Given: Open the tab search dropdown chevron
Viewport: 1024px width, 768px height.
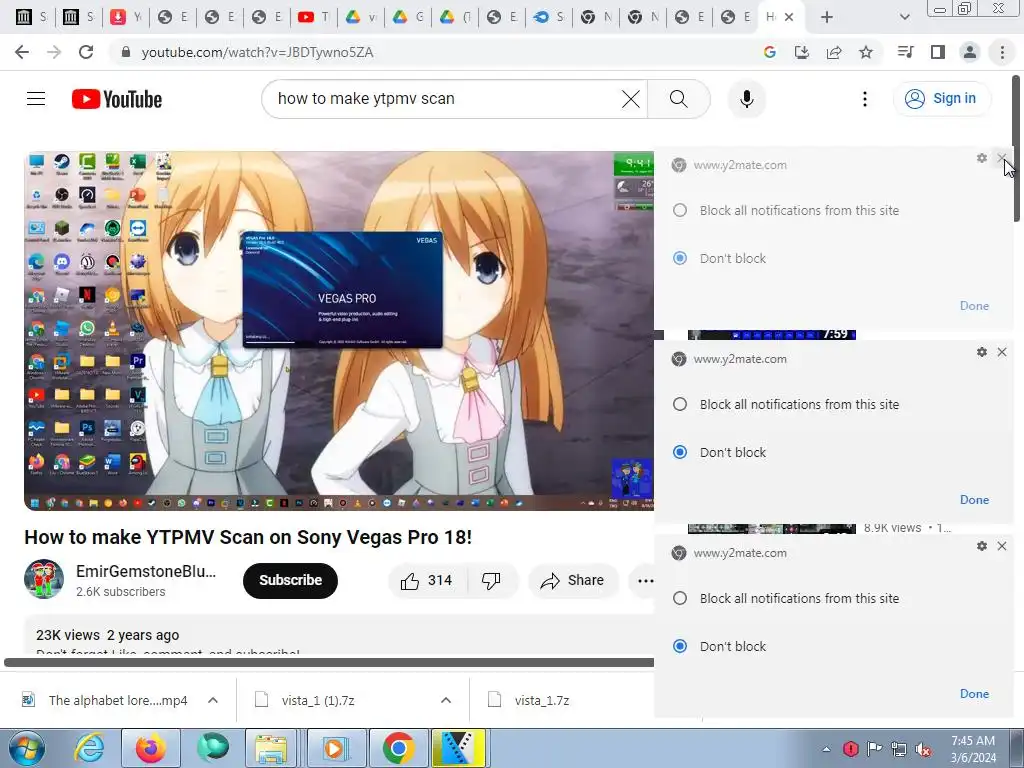Looking at the screenshot, I should tap(904, 18).
